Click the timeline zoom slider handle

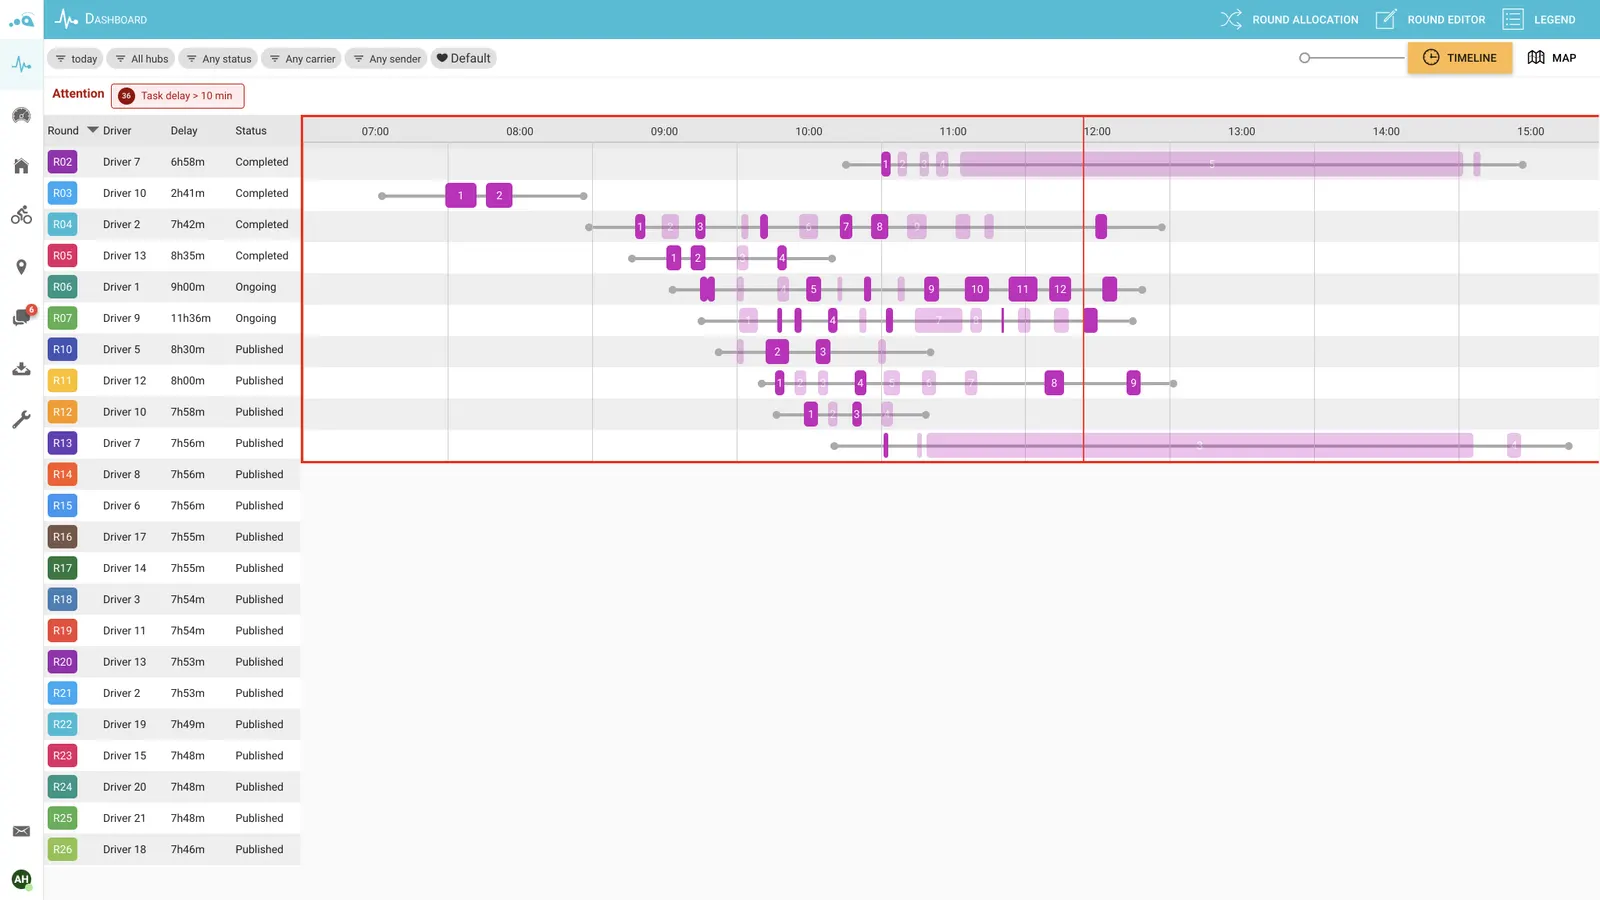[1304, 58]
